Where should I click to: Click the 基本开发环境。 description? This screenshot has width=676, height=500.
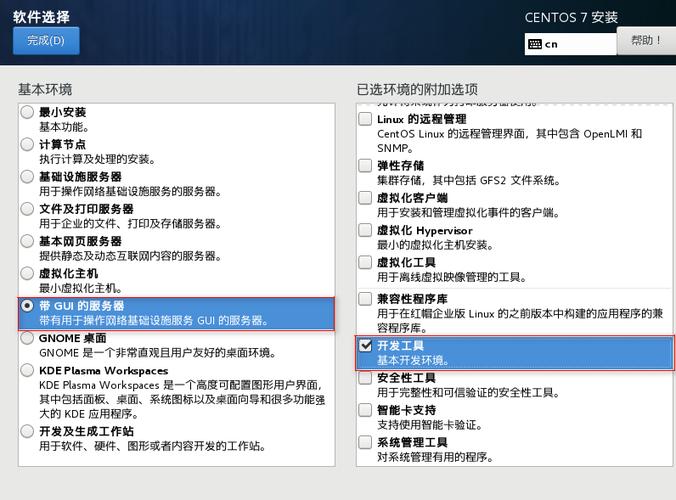tap(413, 360)
